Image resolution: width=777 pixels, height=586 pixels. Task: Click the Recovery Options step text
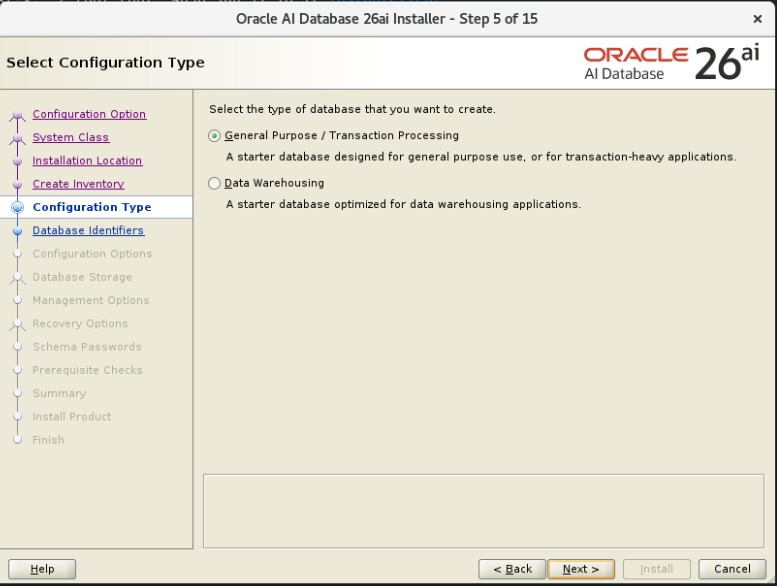point(80,323)
